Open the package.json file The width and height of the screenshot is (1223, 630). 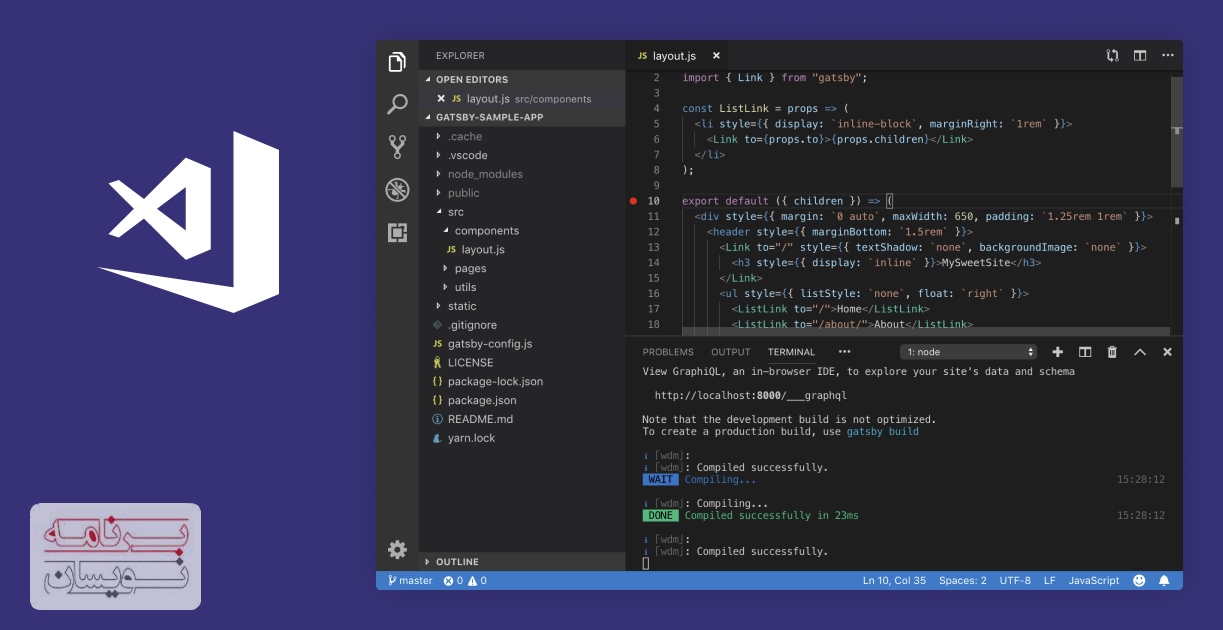tap(522, 401)
